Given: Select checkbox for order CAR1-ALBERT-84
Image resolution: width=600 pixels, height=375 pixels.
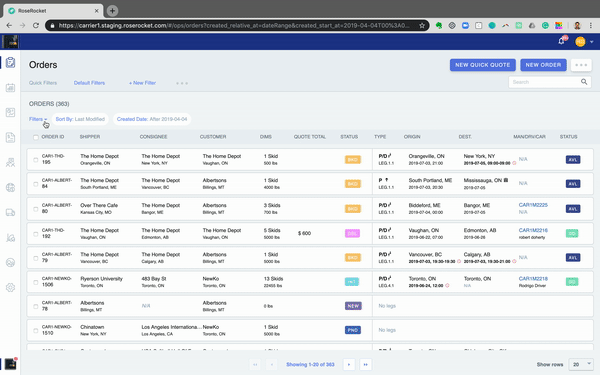Looking at the screenshot, I should coord(36,184).
